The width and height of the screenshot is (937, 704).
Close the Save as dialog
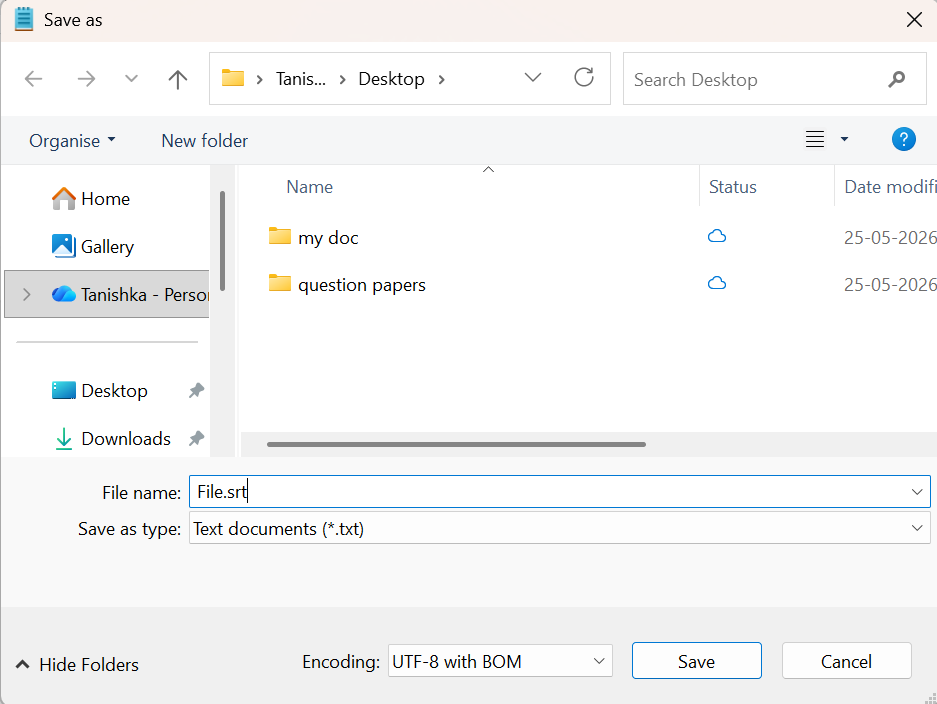coord(914,20)
